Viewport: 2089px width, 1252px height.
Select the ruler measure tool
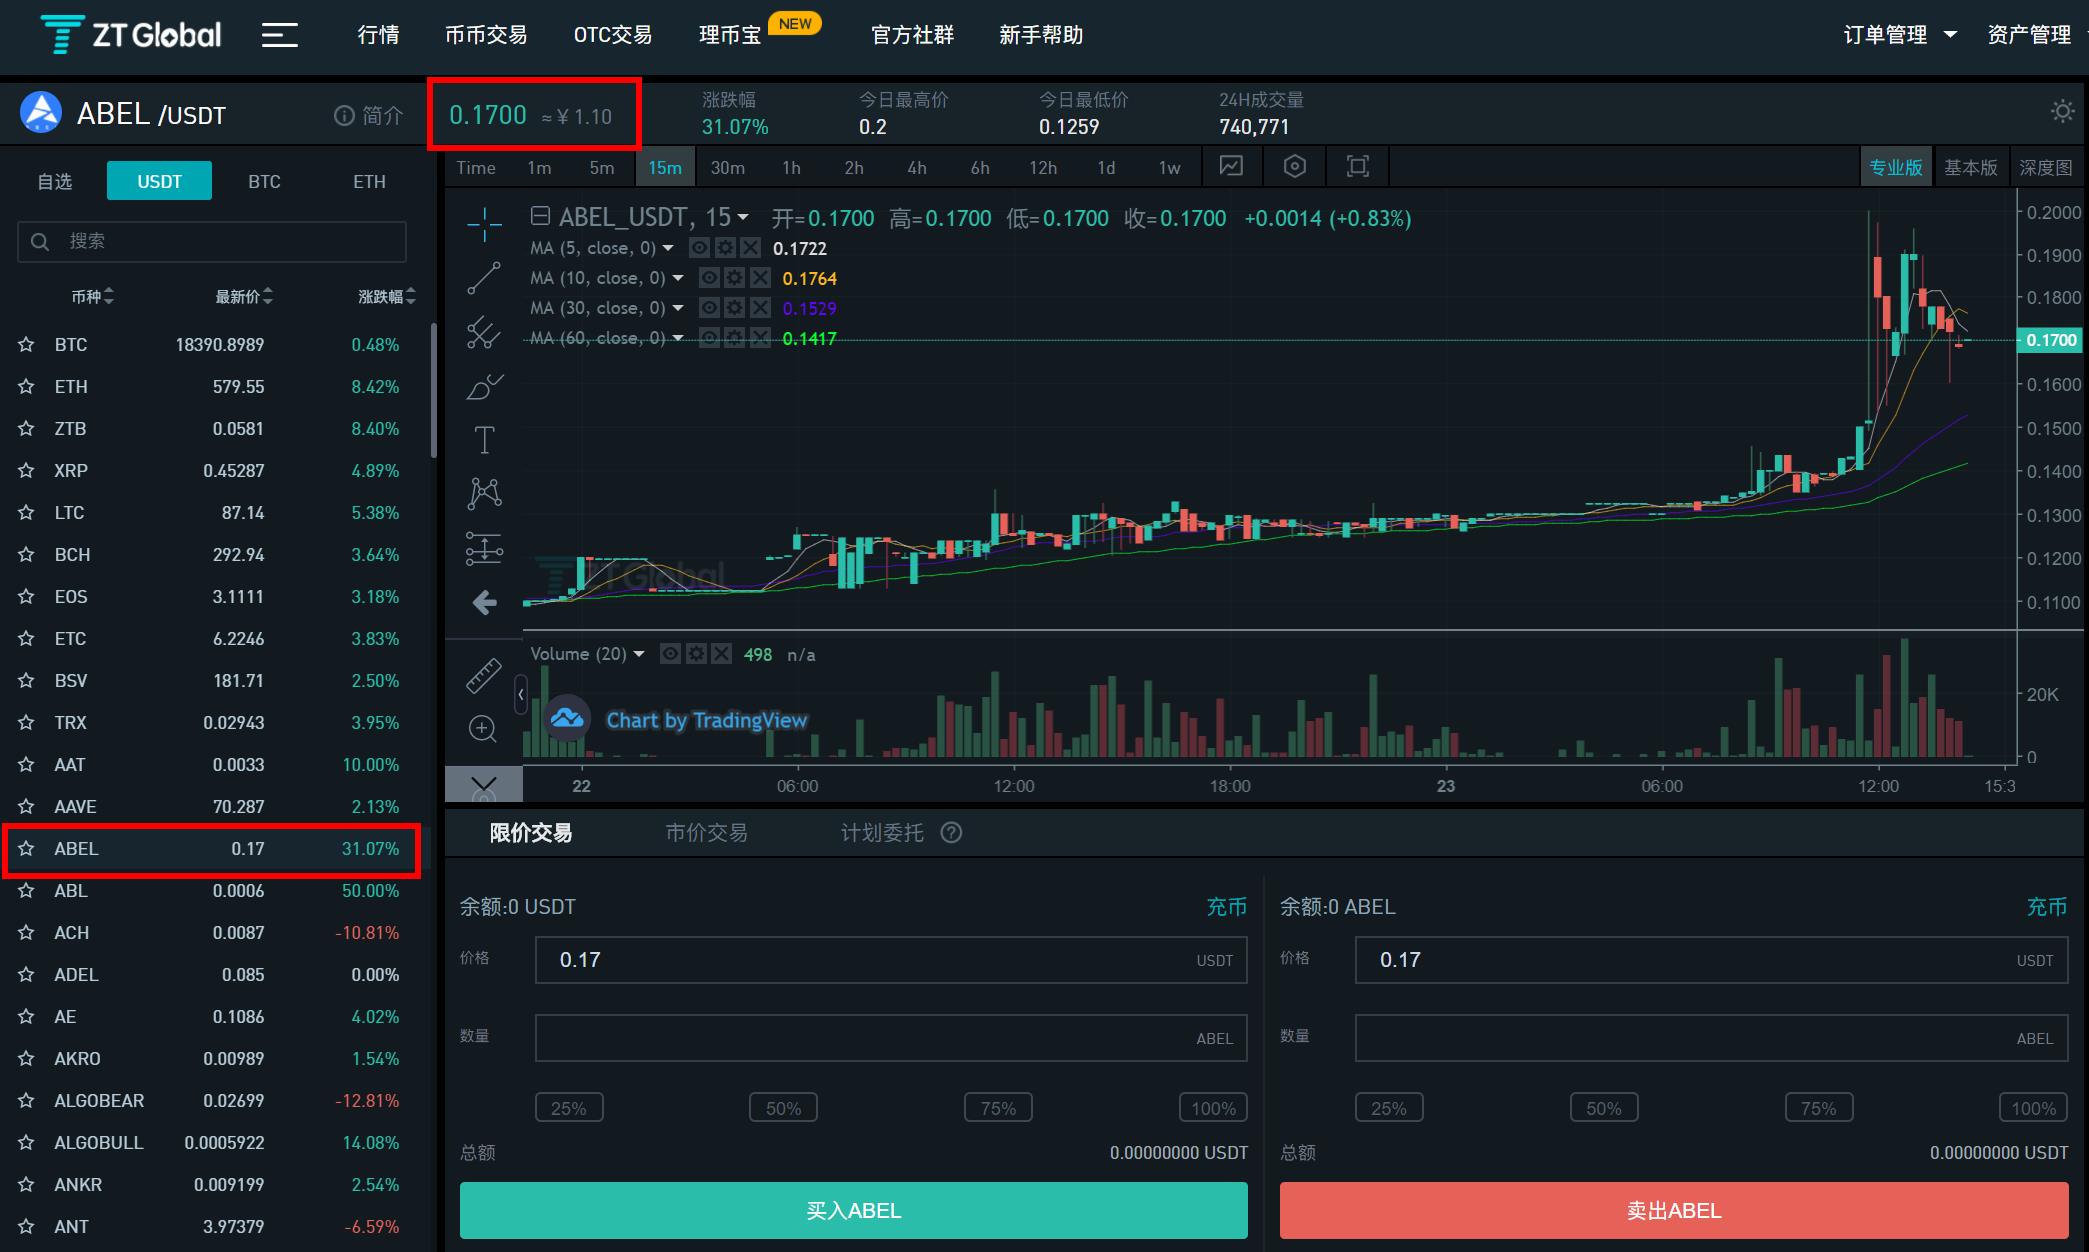[x=484, y=676]
